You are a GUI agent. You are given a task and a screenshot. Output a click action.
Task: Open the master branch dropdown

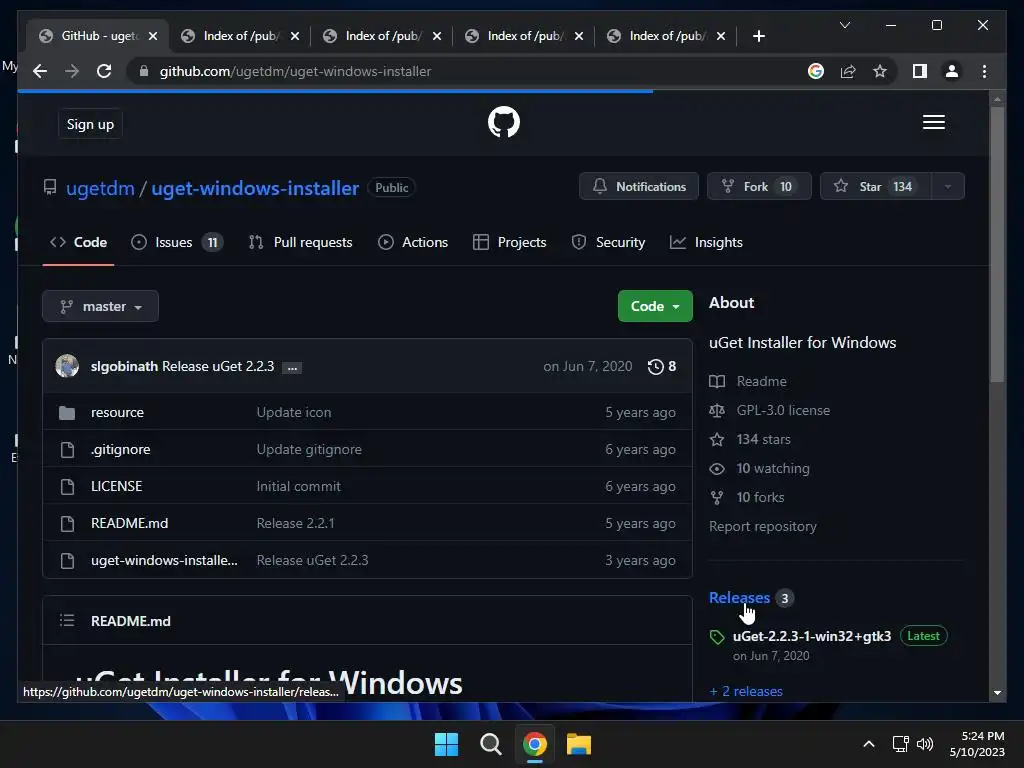(x=101, y=306)
